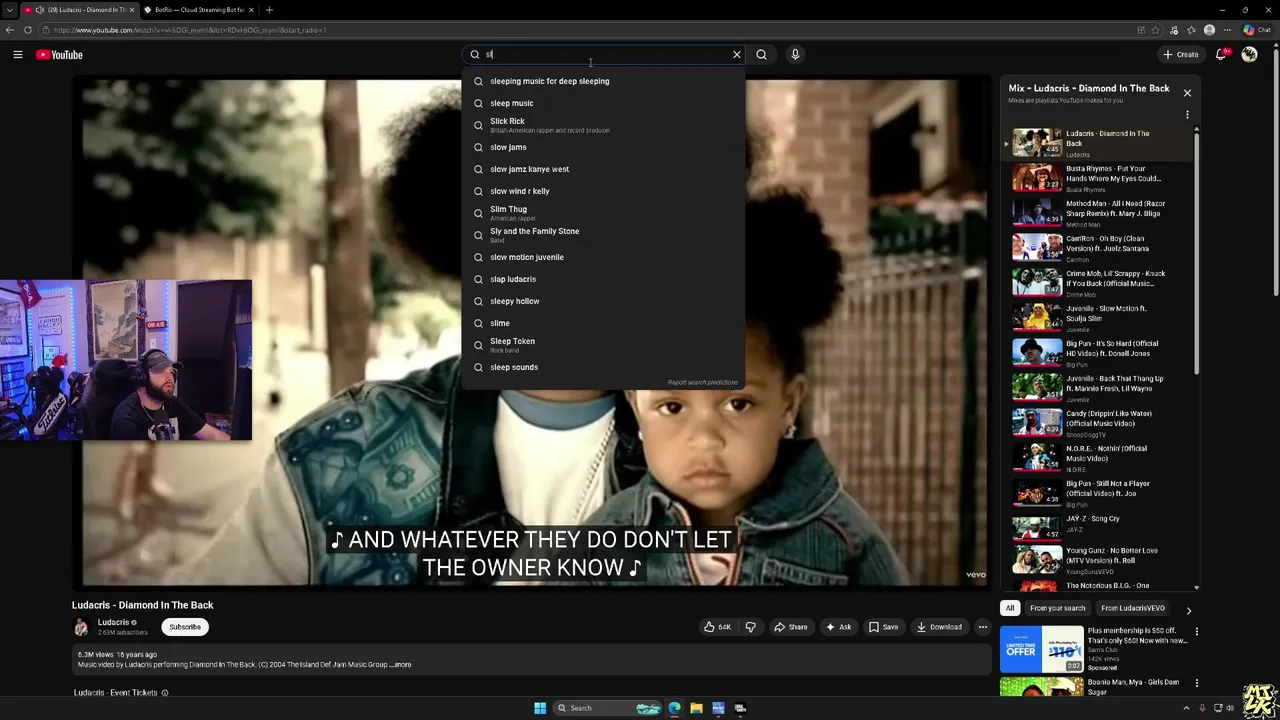Click the Windows Start button
1280x720 pixels.
pos(540,708)
